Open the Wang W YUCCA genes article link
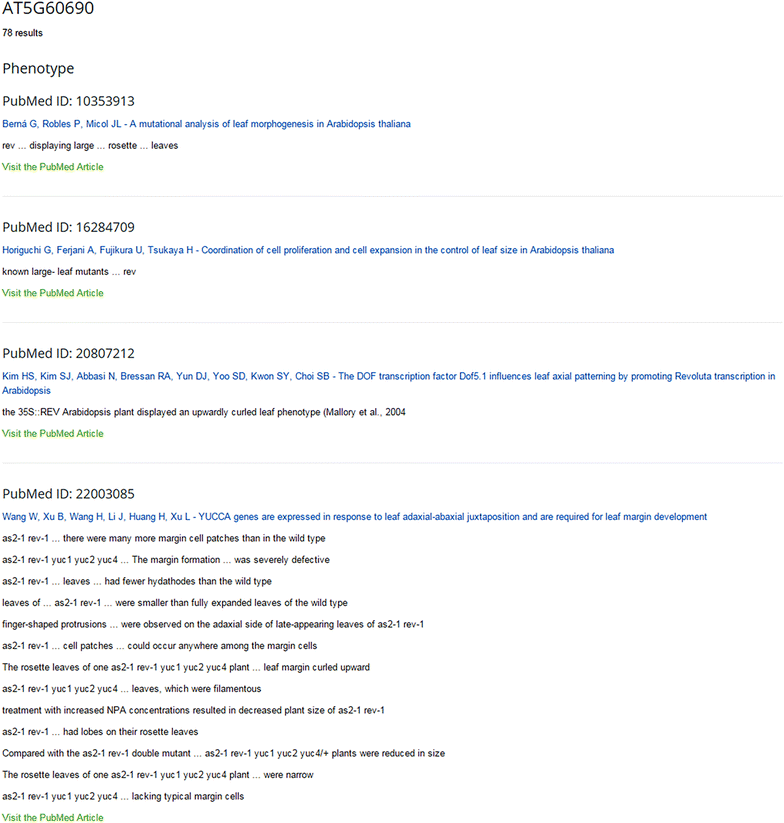 tap(354, 516)
